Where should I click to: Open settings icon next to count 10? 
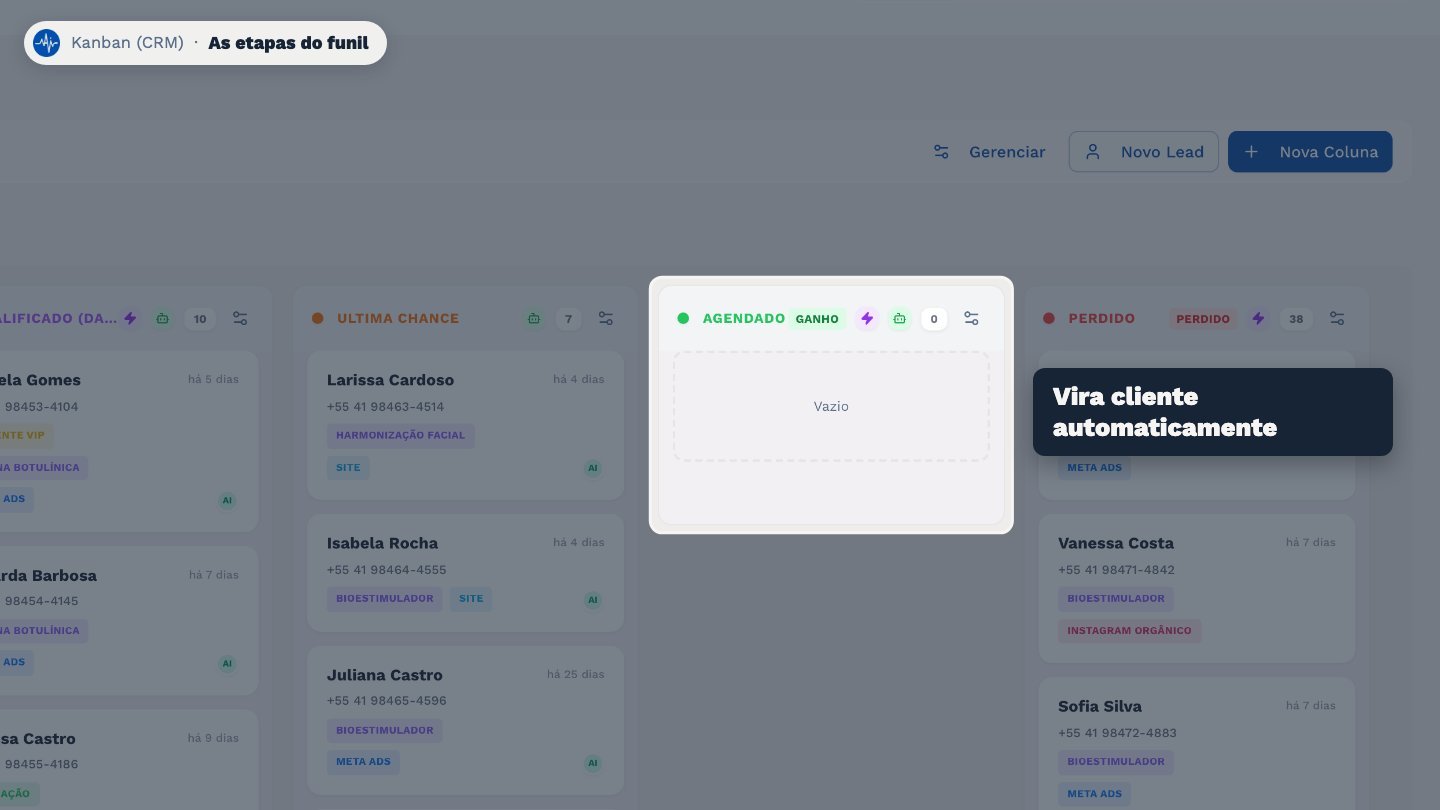click(x=240, y=318)
